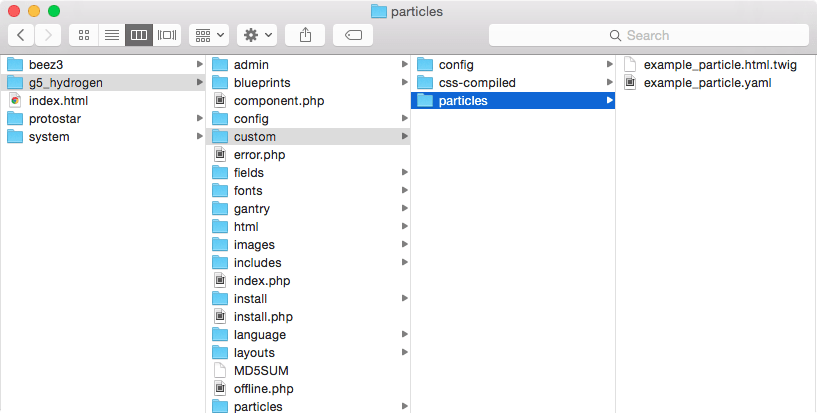
Task: Click the error.php file icon
Action: [x=220, y=154]
